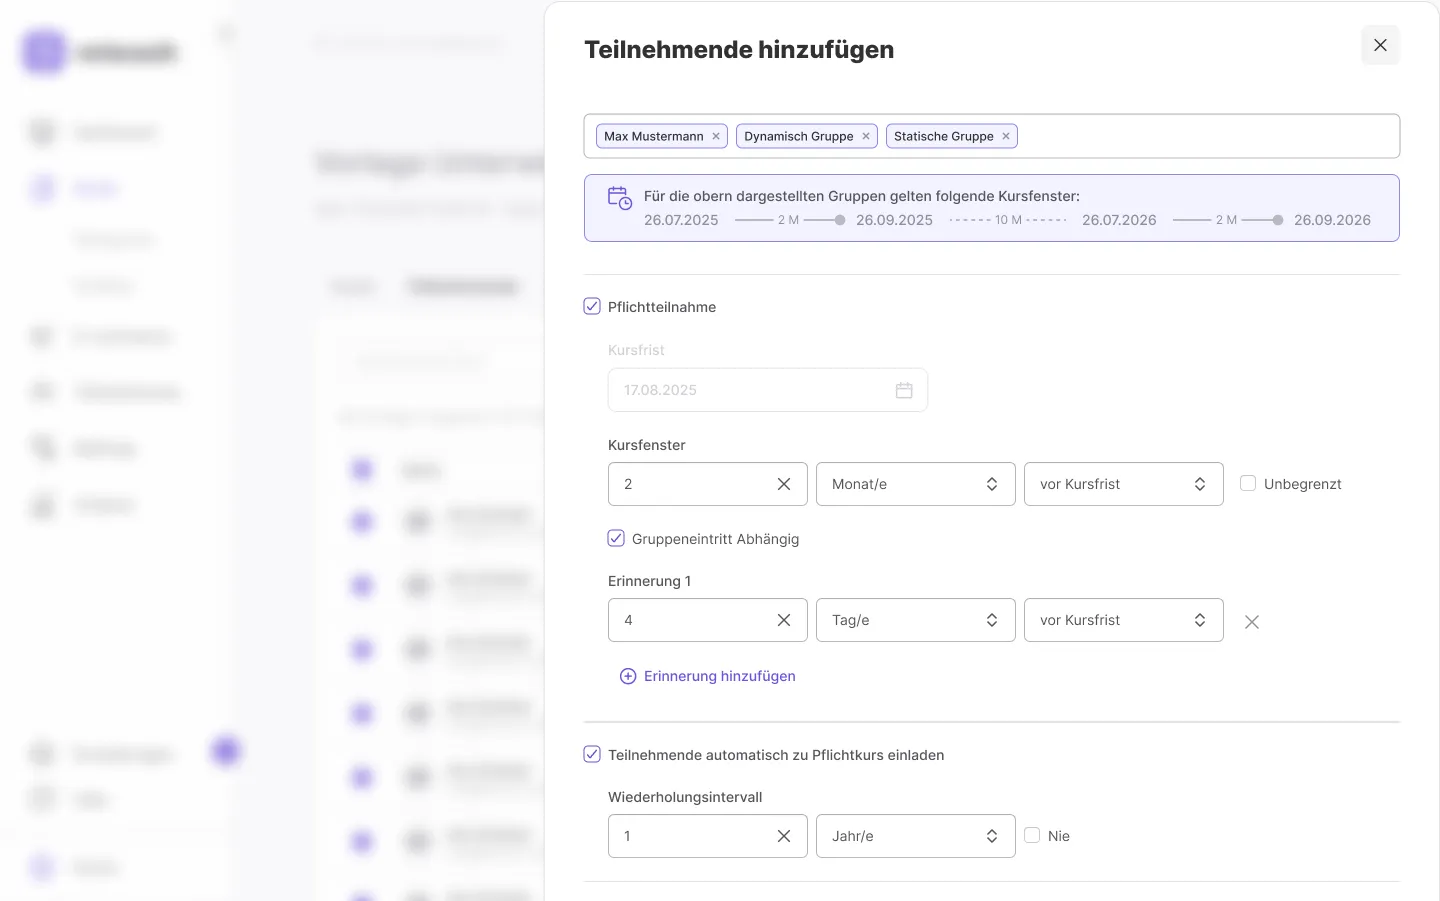This screenshot has height=901, width=1440.
Task: Open Kursfenster's vor Kursfrist dropdown
Action: point(1123,484)
